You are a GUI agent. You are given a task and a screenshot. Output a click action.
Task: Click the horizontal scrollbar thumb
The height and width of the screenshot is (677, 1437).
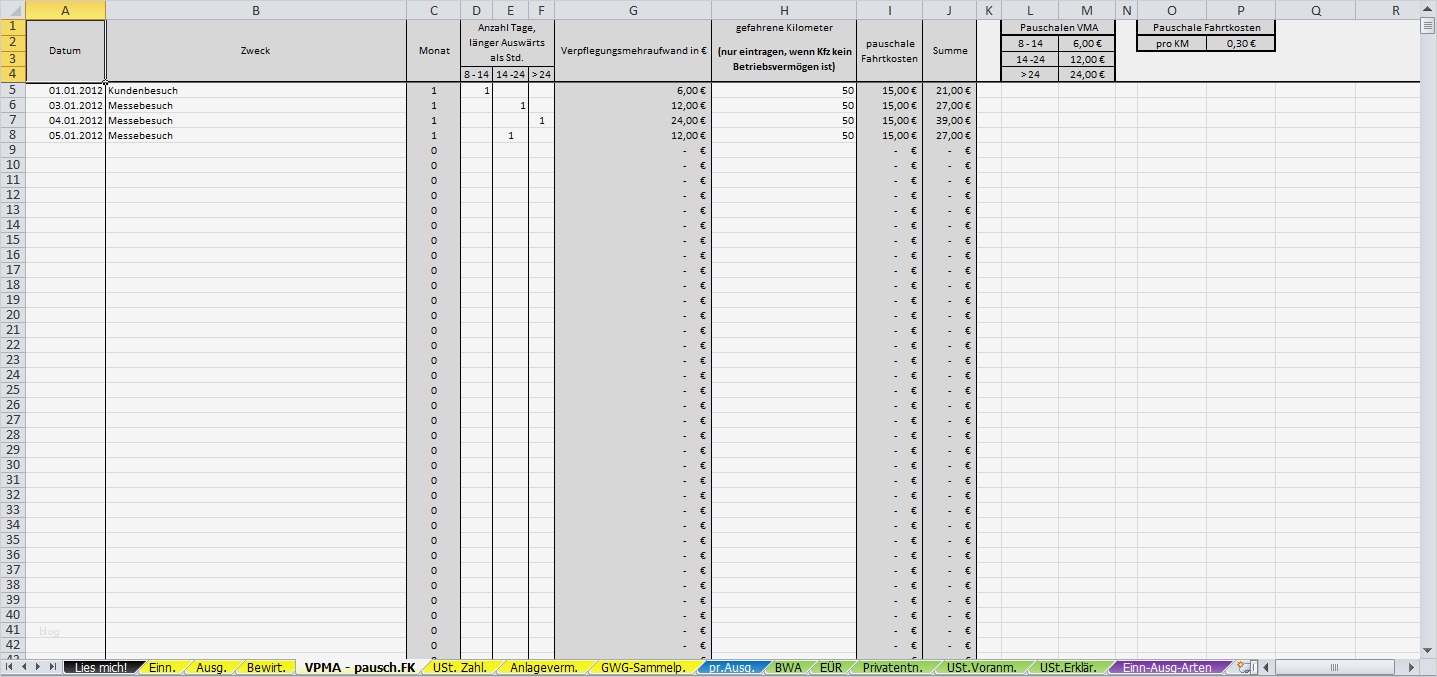[1335, 666]
